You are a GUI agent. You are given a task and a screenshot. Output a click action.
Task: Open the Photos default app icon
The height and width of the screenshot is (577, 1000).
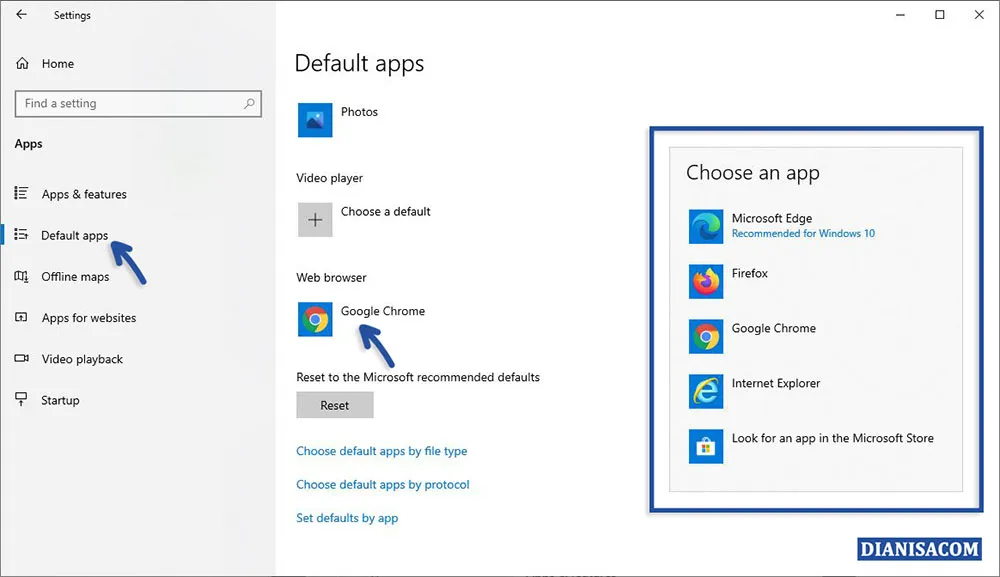coord(314,119)
